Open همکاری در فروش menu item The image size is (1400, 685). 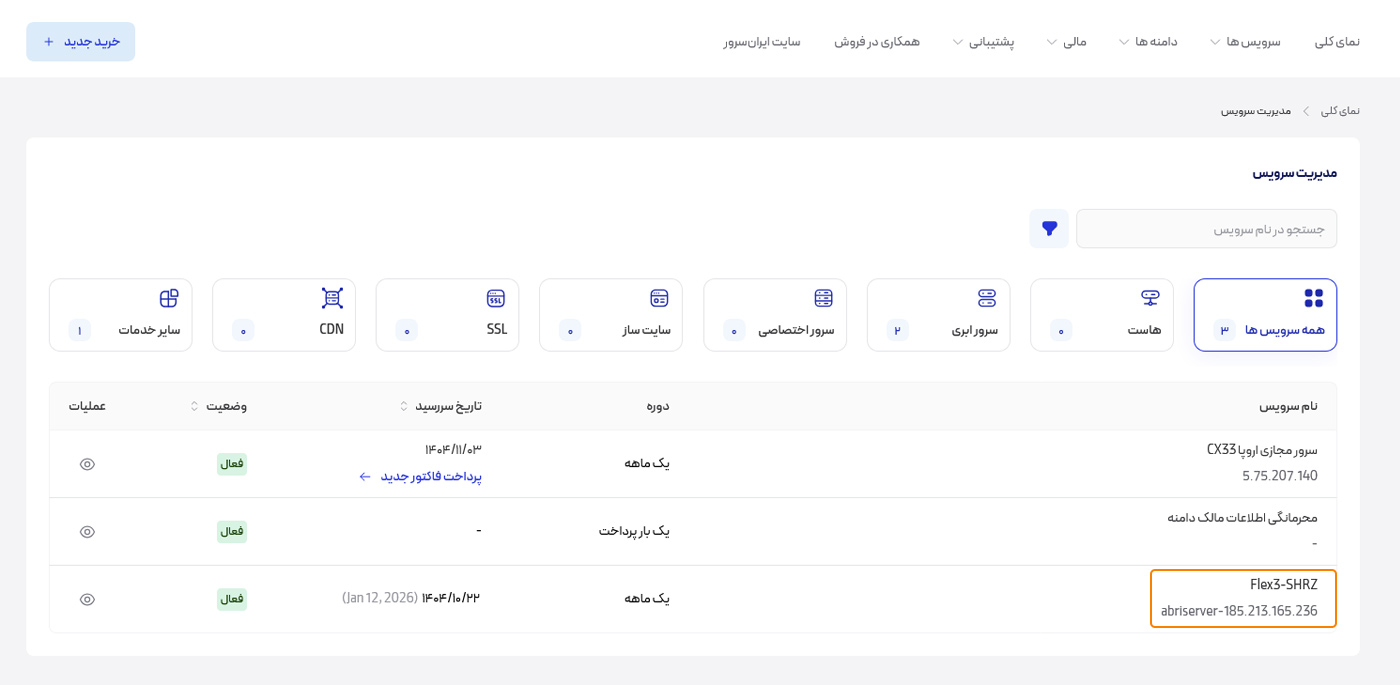(x=876, y=42)
